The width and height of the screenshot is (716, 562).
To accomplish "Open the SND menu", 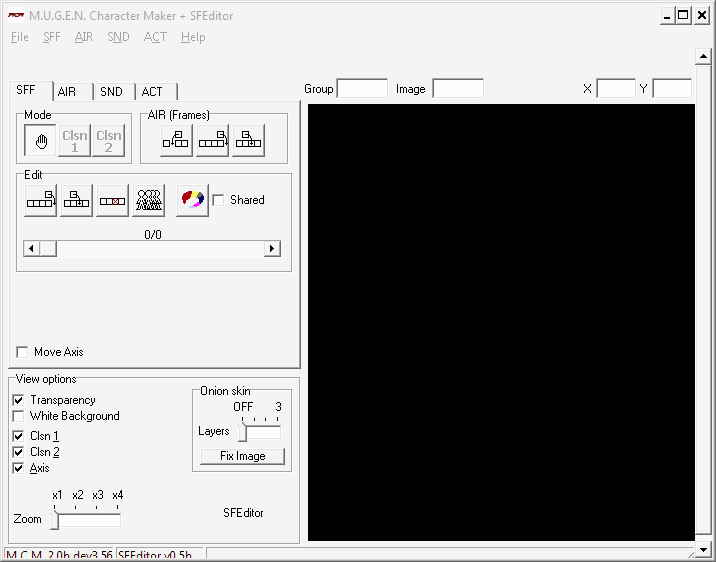I will [118, 37].
